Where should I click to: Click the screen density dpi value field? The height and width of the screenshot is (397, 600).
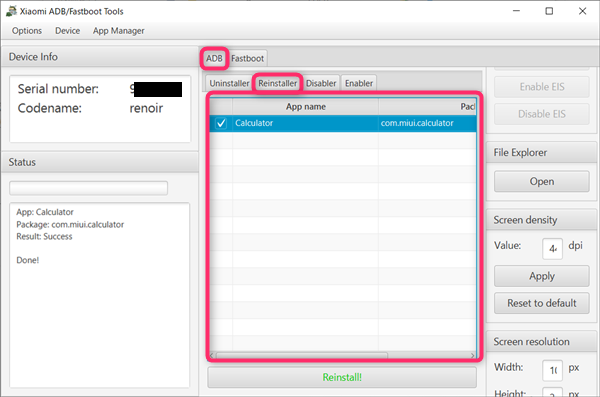click(x=553, y=249)
